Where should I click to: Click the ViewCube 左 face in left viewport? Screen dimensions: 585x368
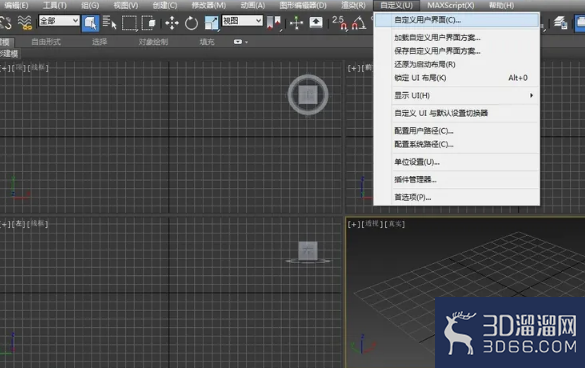click(x=308, y=250)
